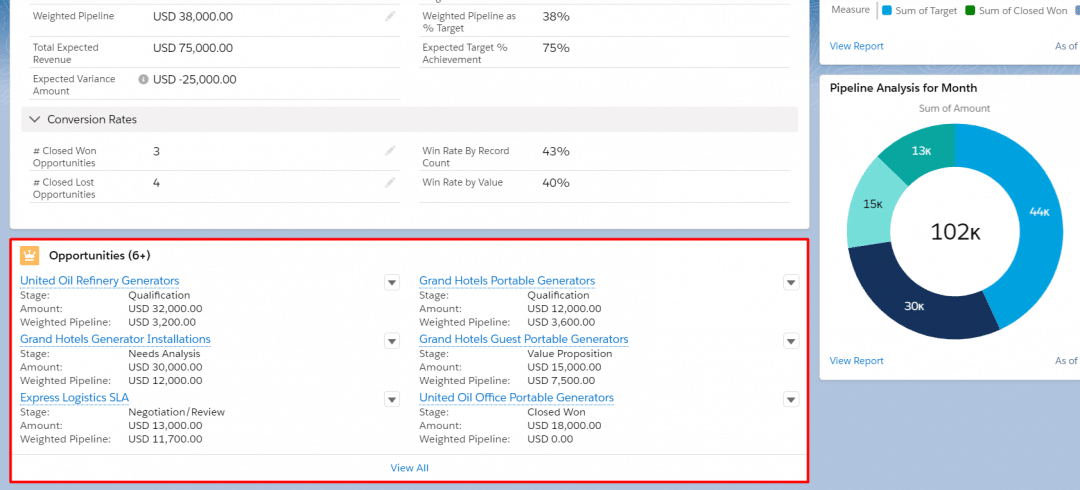The width and height of the screenshot is (1080, 490).
Task: Edit the # Closed Won Opportunities pencil
Action: (x=391, y=151)
